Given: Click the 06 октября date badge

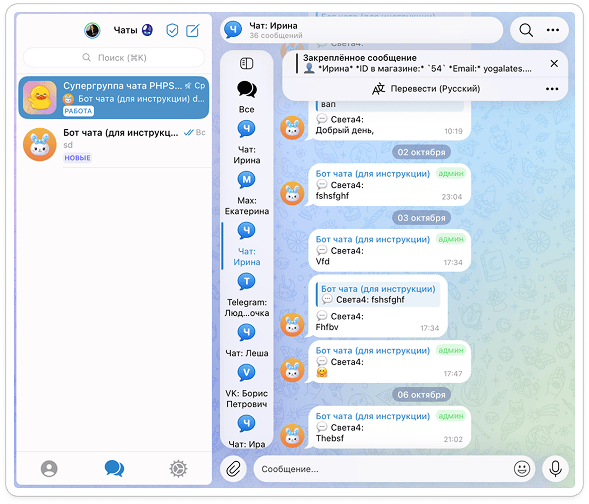Looking at the screenshot, I should pos(421,395).
